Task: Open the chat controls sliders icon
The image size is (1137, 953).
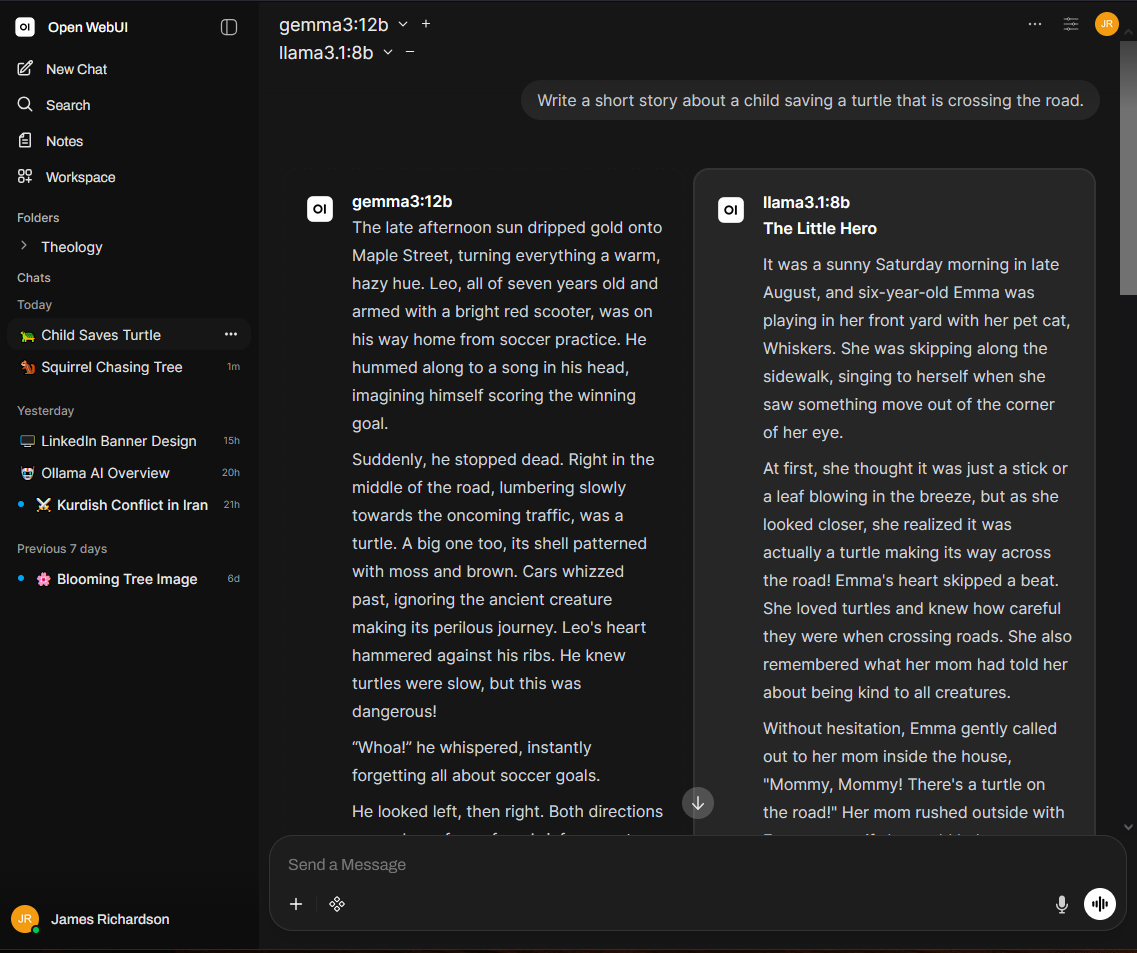Action: click(x=1071, y=24)
